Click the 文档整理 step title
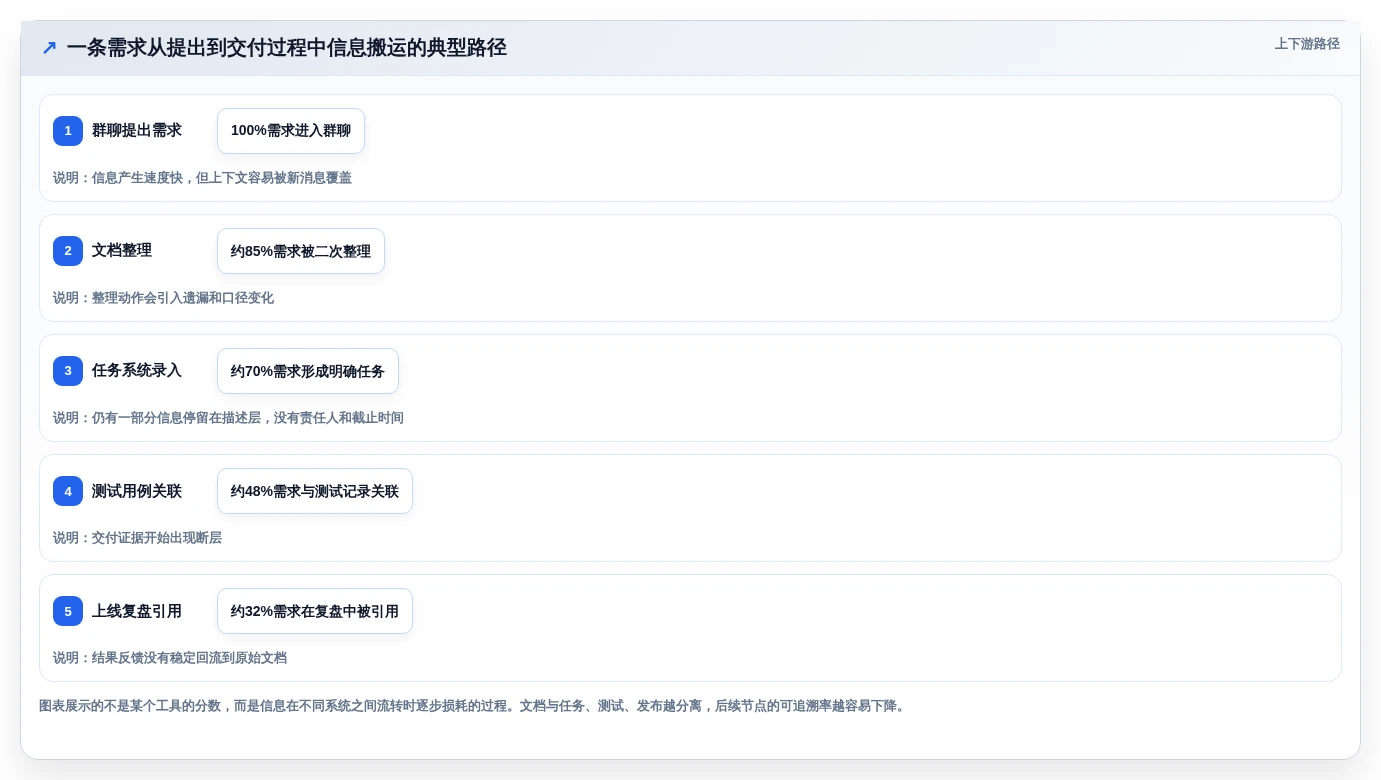 [x=122, y=251]
